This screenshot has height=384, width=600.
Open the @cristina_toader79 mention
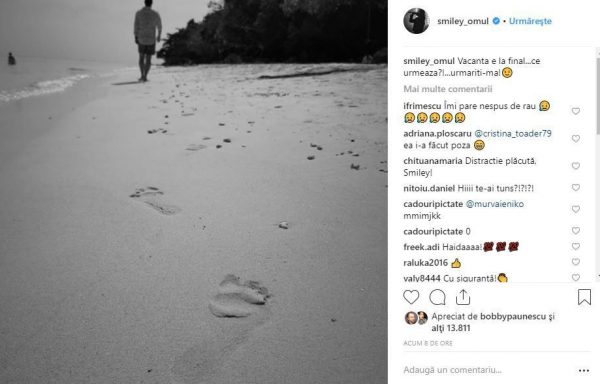(513, 133)
